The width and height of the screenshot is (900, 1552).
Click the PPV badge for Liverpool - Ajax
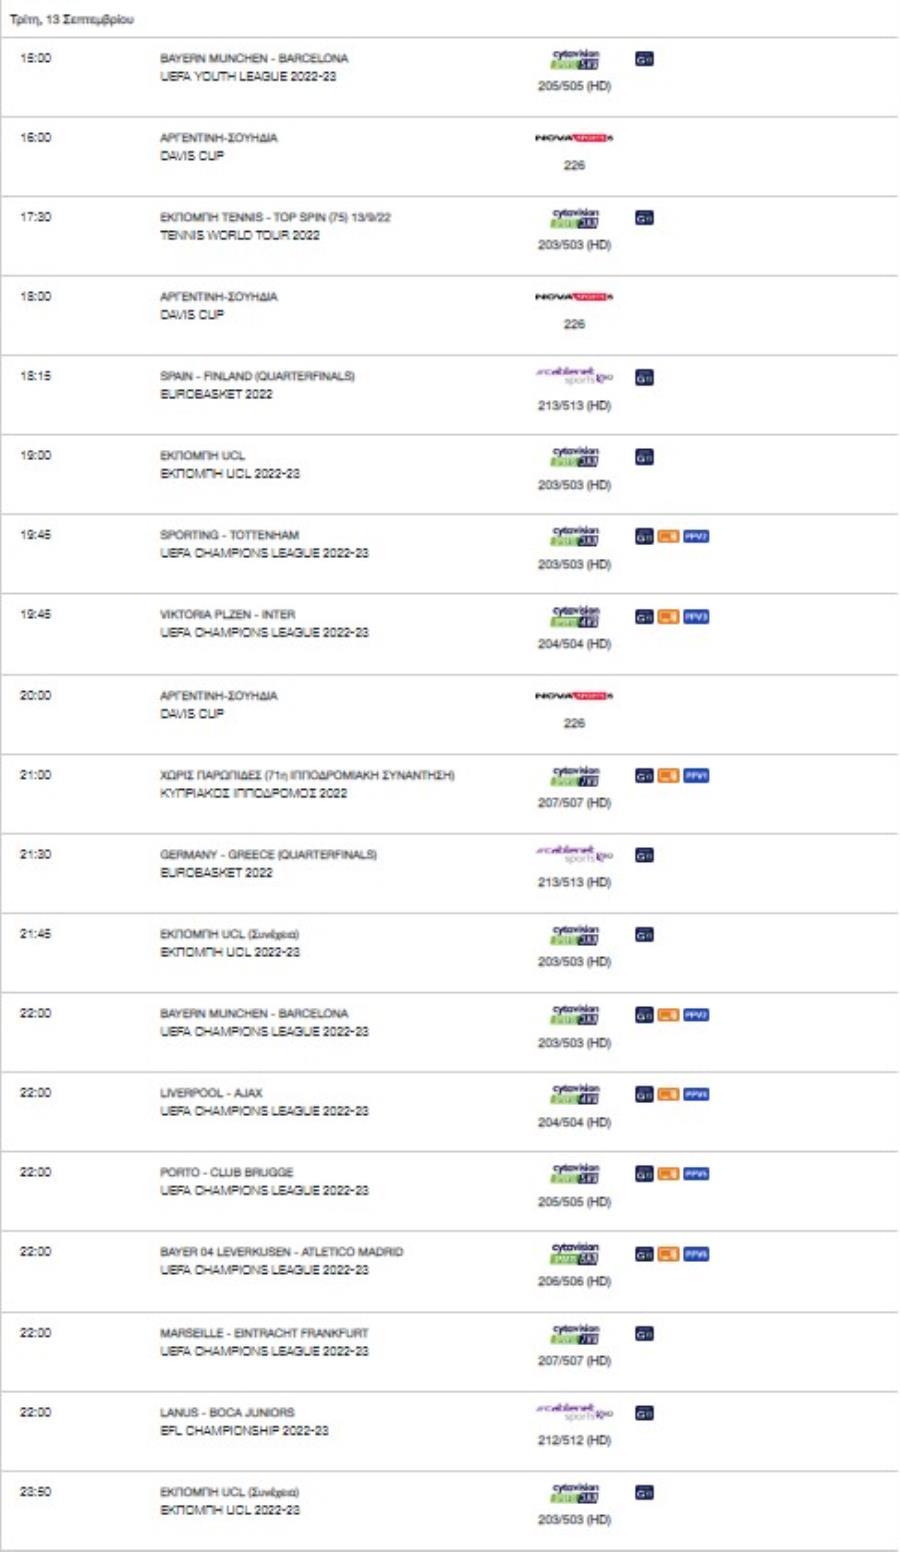point(696,1094)
